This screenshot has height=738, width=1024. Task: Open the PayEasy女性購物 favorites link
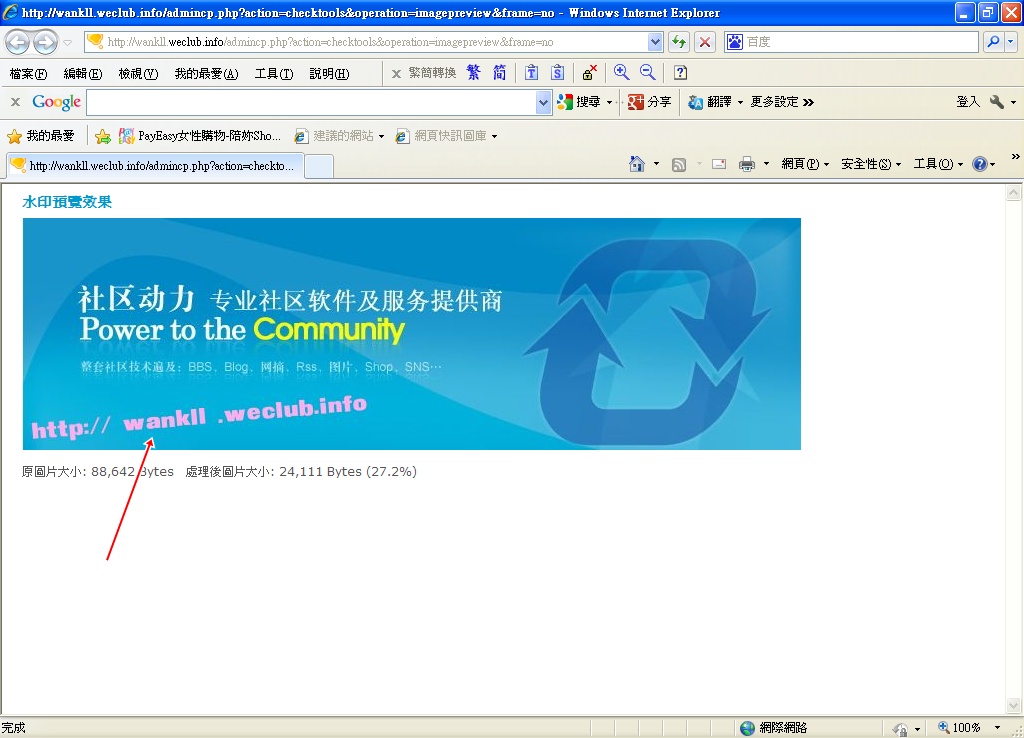click(x=200, y=136)
